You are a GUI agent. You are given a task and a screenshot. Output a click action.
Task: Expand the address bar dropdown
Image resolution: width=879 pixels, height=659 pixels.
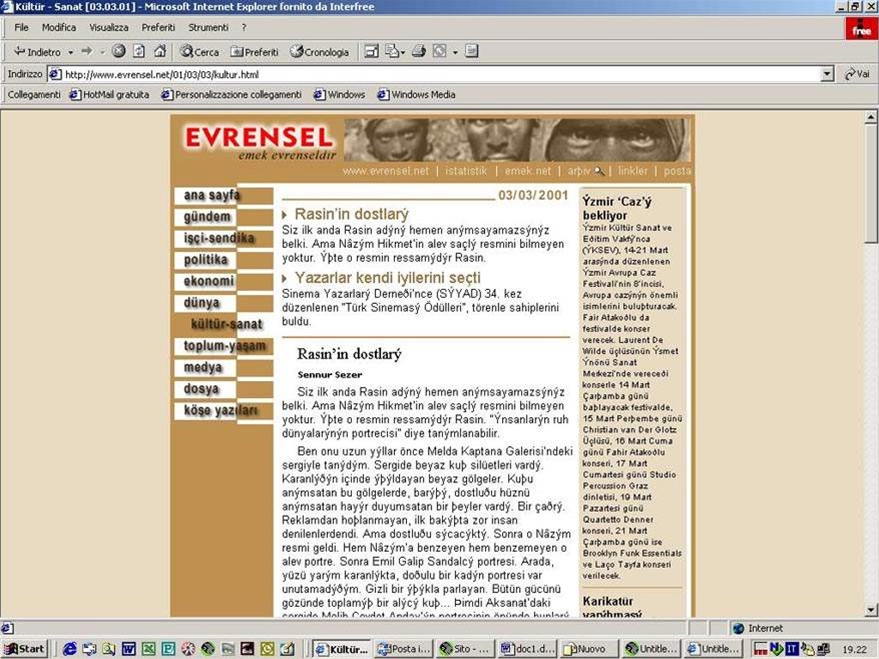click(827, 74)
